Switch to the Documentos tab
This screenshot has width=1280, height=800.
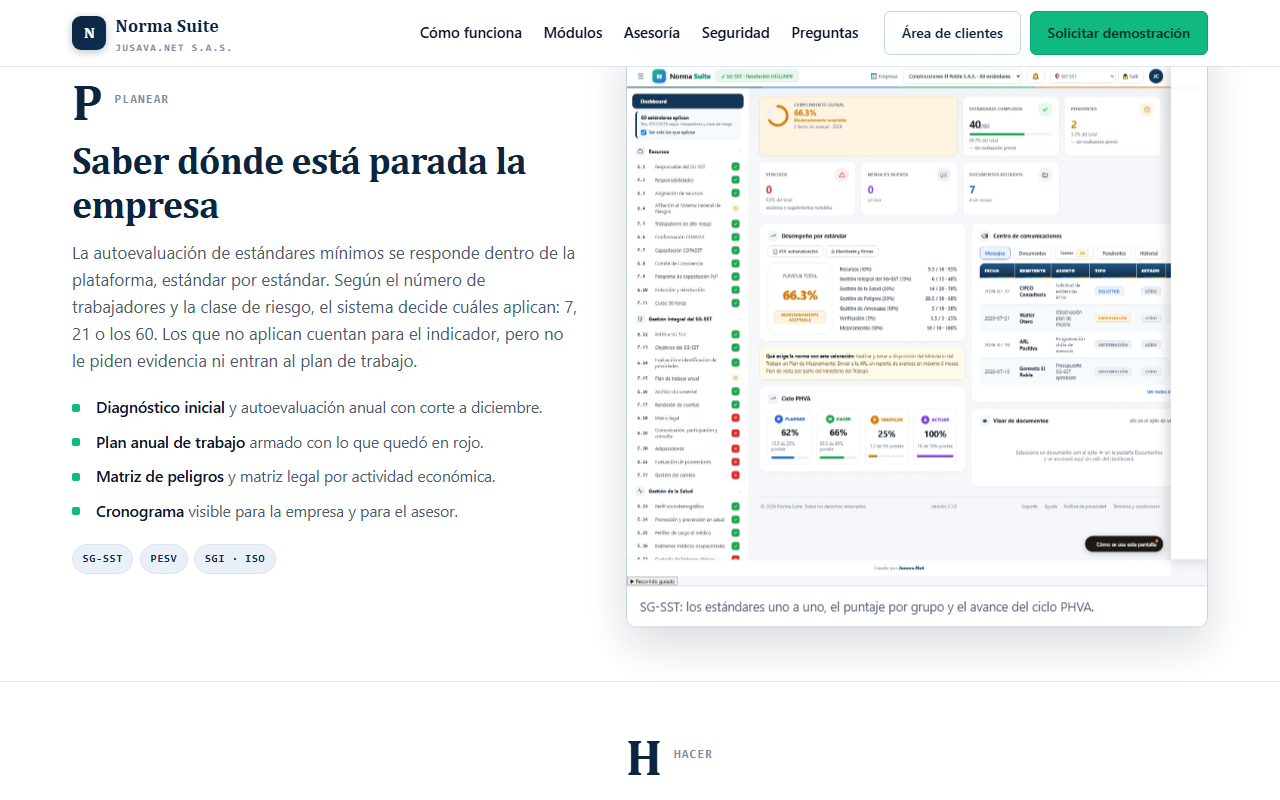point(1032,253)
